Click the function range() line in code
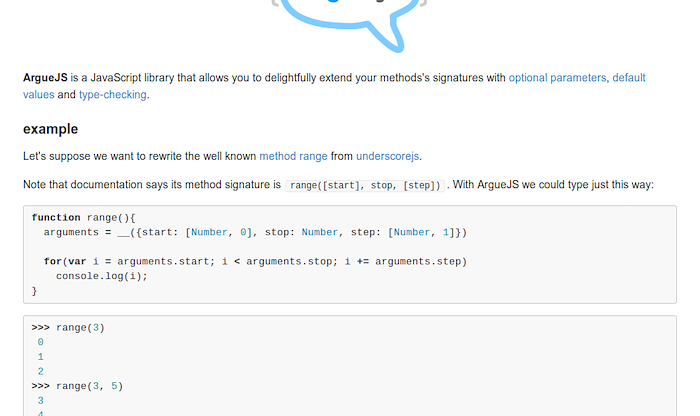This screenshot has width=700, height=416. point(83,217)
